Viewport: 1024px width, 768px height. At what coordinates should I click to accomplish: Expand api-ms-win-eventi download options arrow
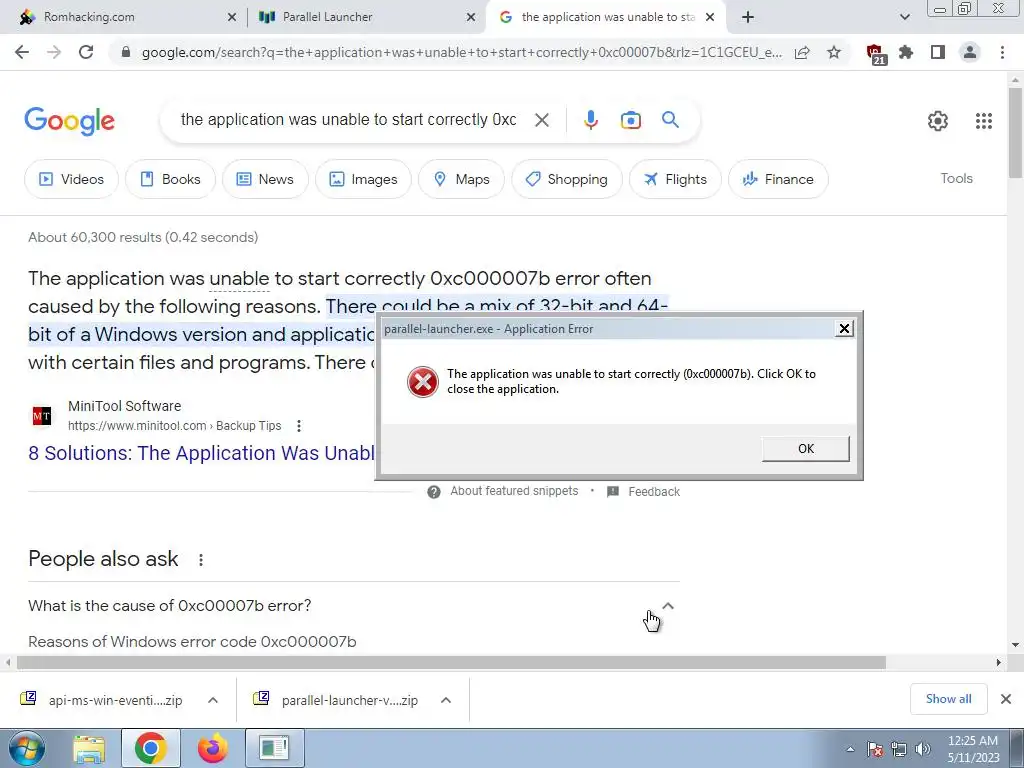[212, 700]
